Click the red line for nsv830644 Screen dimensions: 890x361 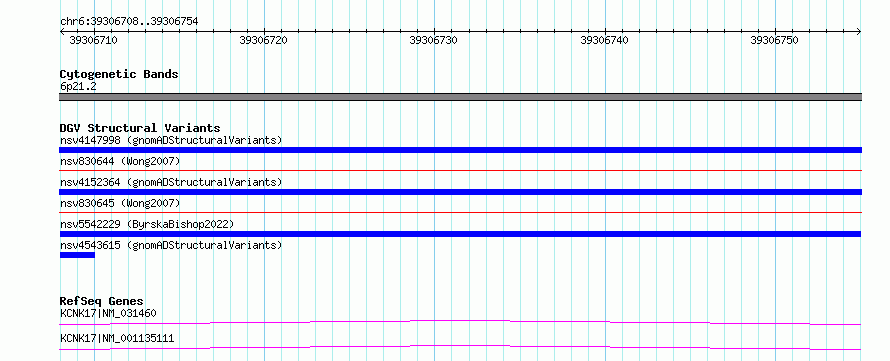pos(460,170)
